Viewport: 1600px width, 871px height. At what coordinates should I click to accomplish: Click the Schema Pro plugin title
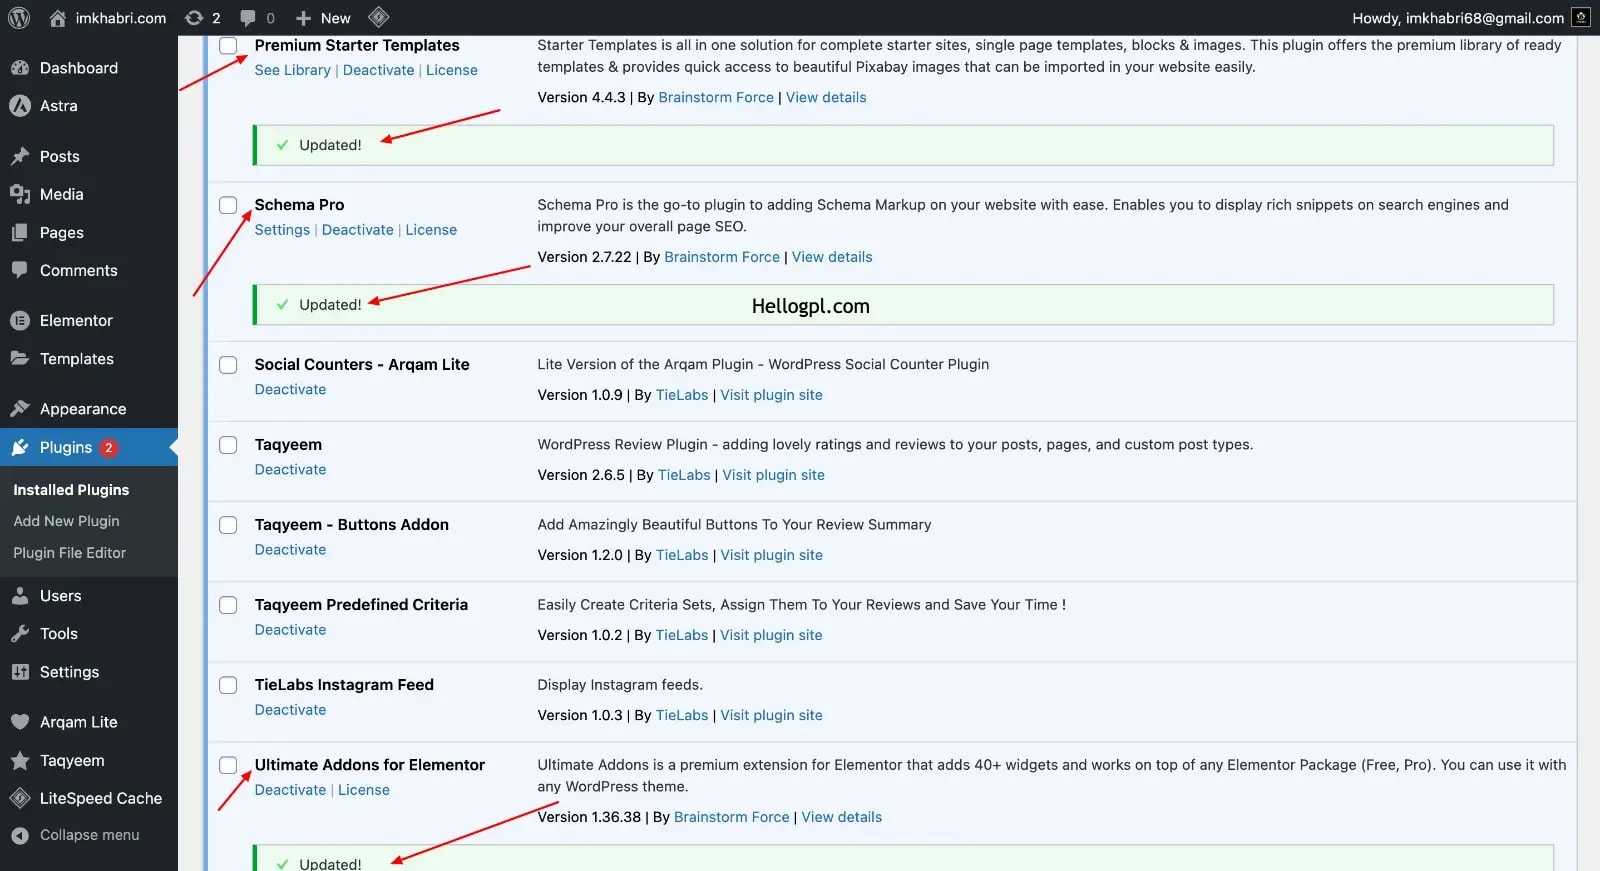coord(299,205)
